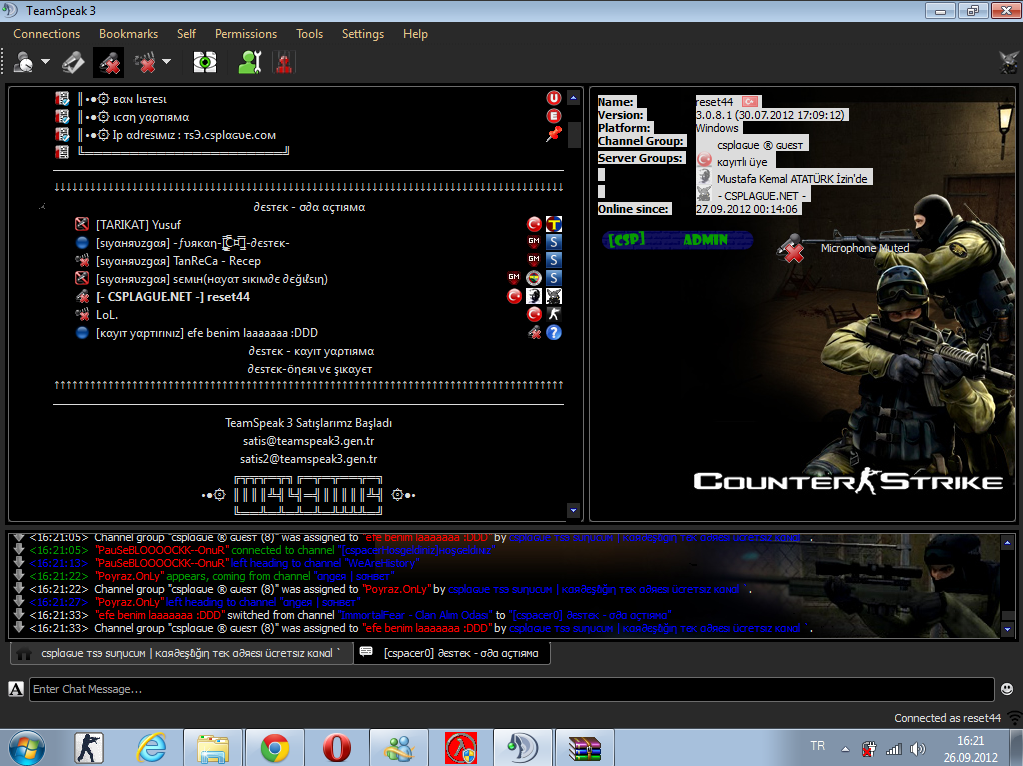Click the S badge next to furkan destek
1023x766 pixels.
[553, 242]
